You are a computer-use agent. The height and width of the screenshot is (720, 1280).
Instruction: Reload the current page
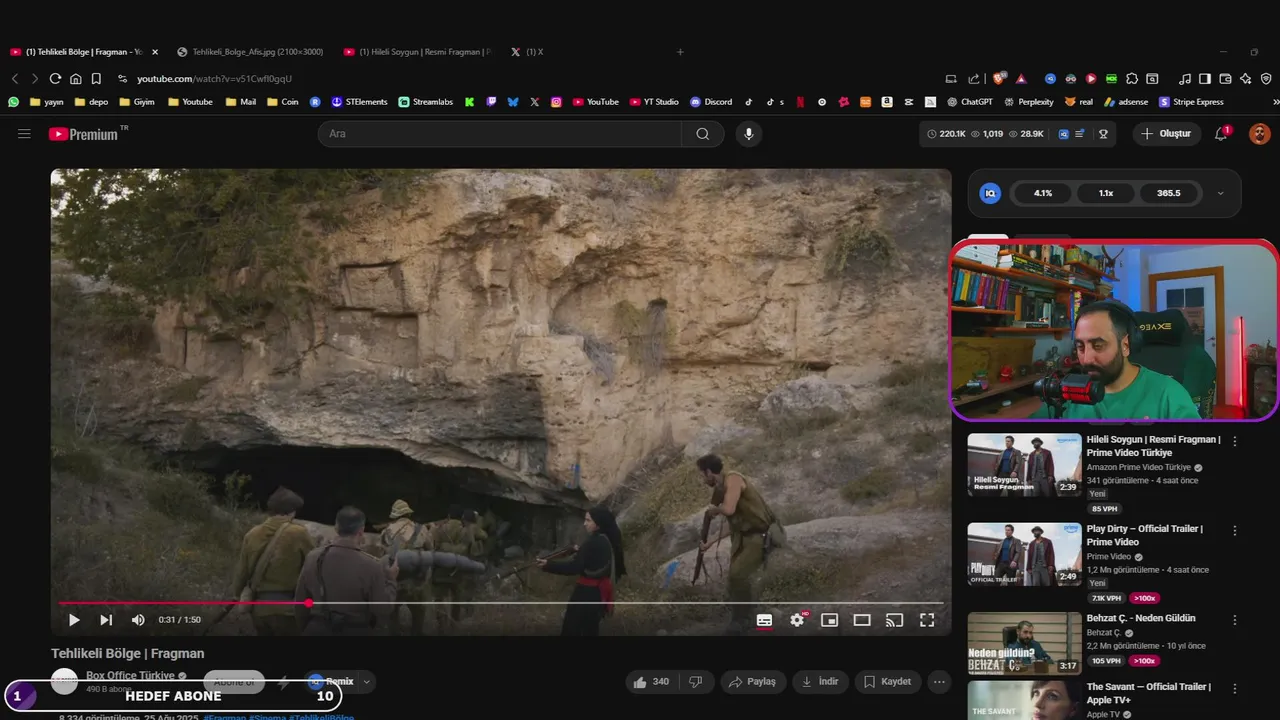55,78
